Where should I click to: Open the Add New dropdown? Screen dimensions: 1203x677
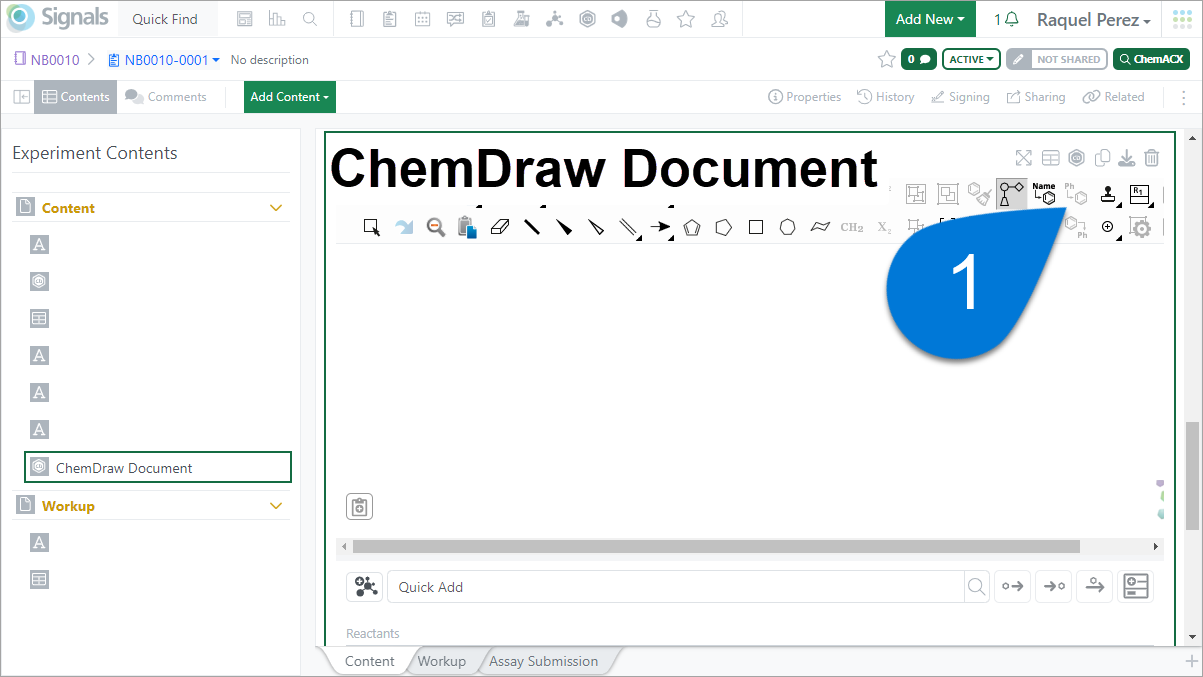pos(930,19)
